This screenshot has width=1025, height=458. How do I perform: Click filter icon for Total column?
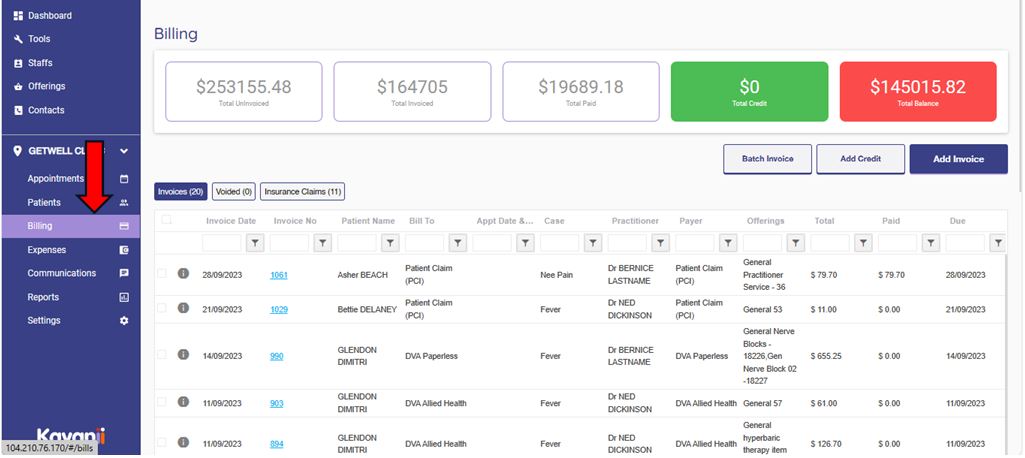point(863,242)
